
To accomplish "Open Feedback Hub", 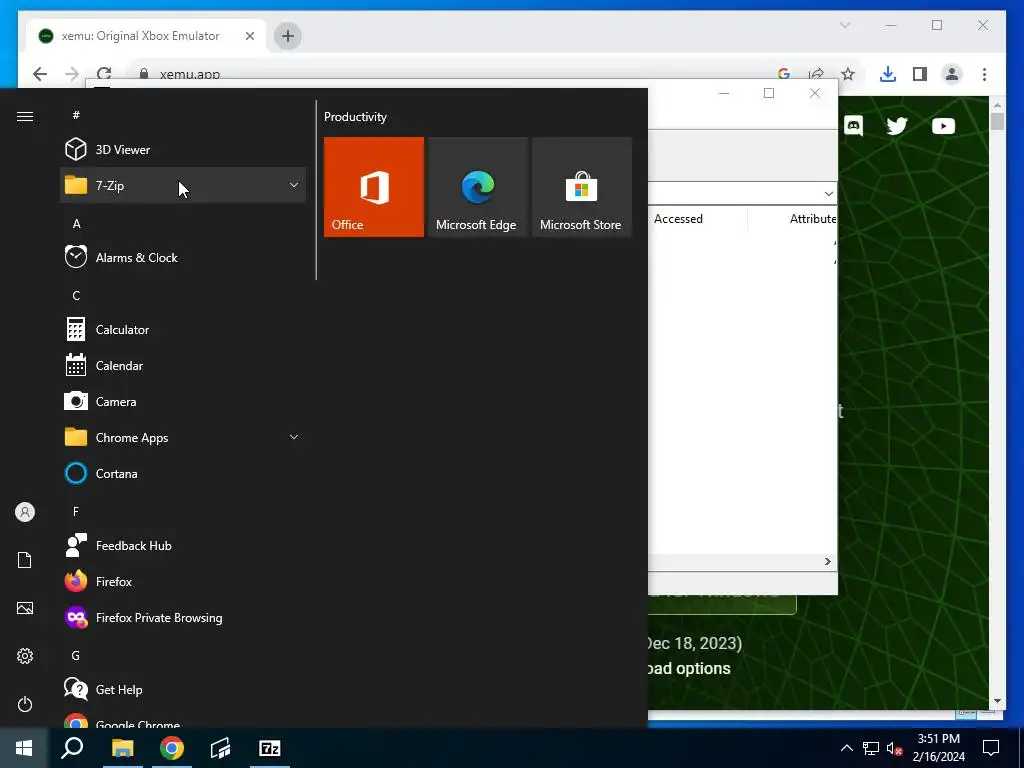I will tap(183, 545).
